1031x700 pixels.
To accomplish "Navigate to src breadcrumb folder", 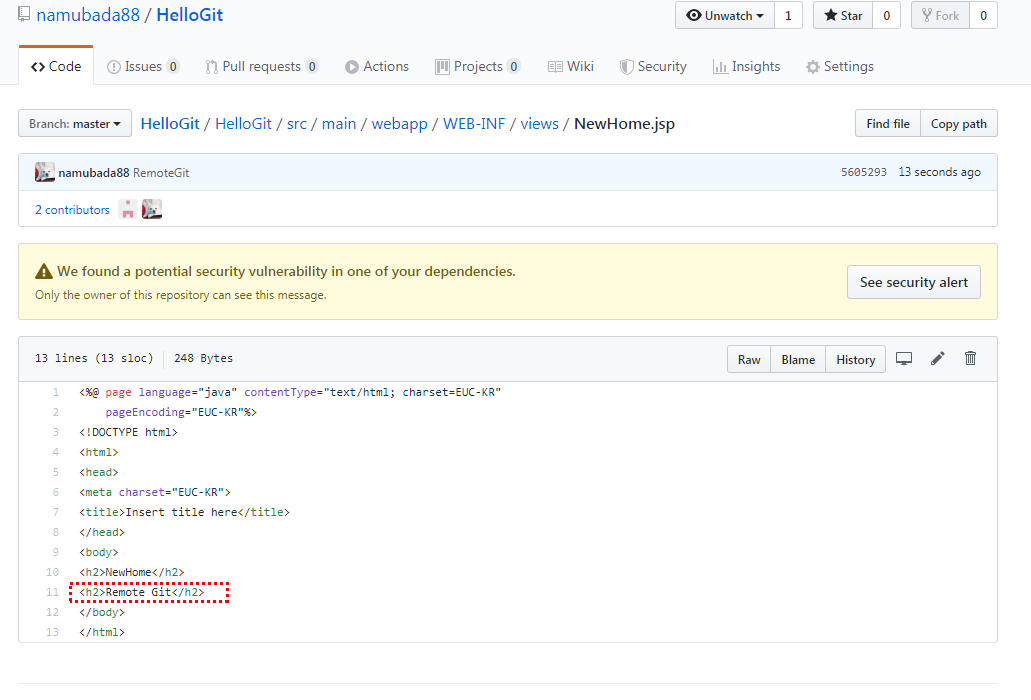I will pyautogui.click(x=297, y=124).
